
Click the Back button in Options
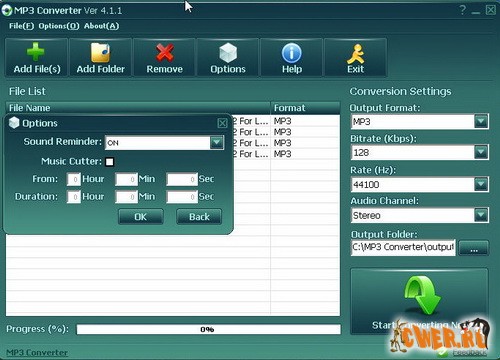point(199,217)
